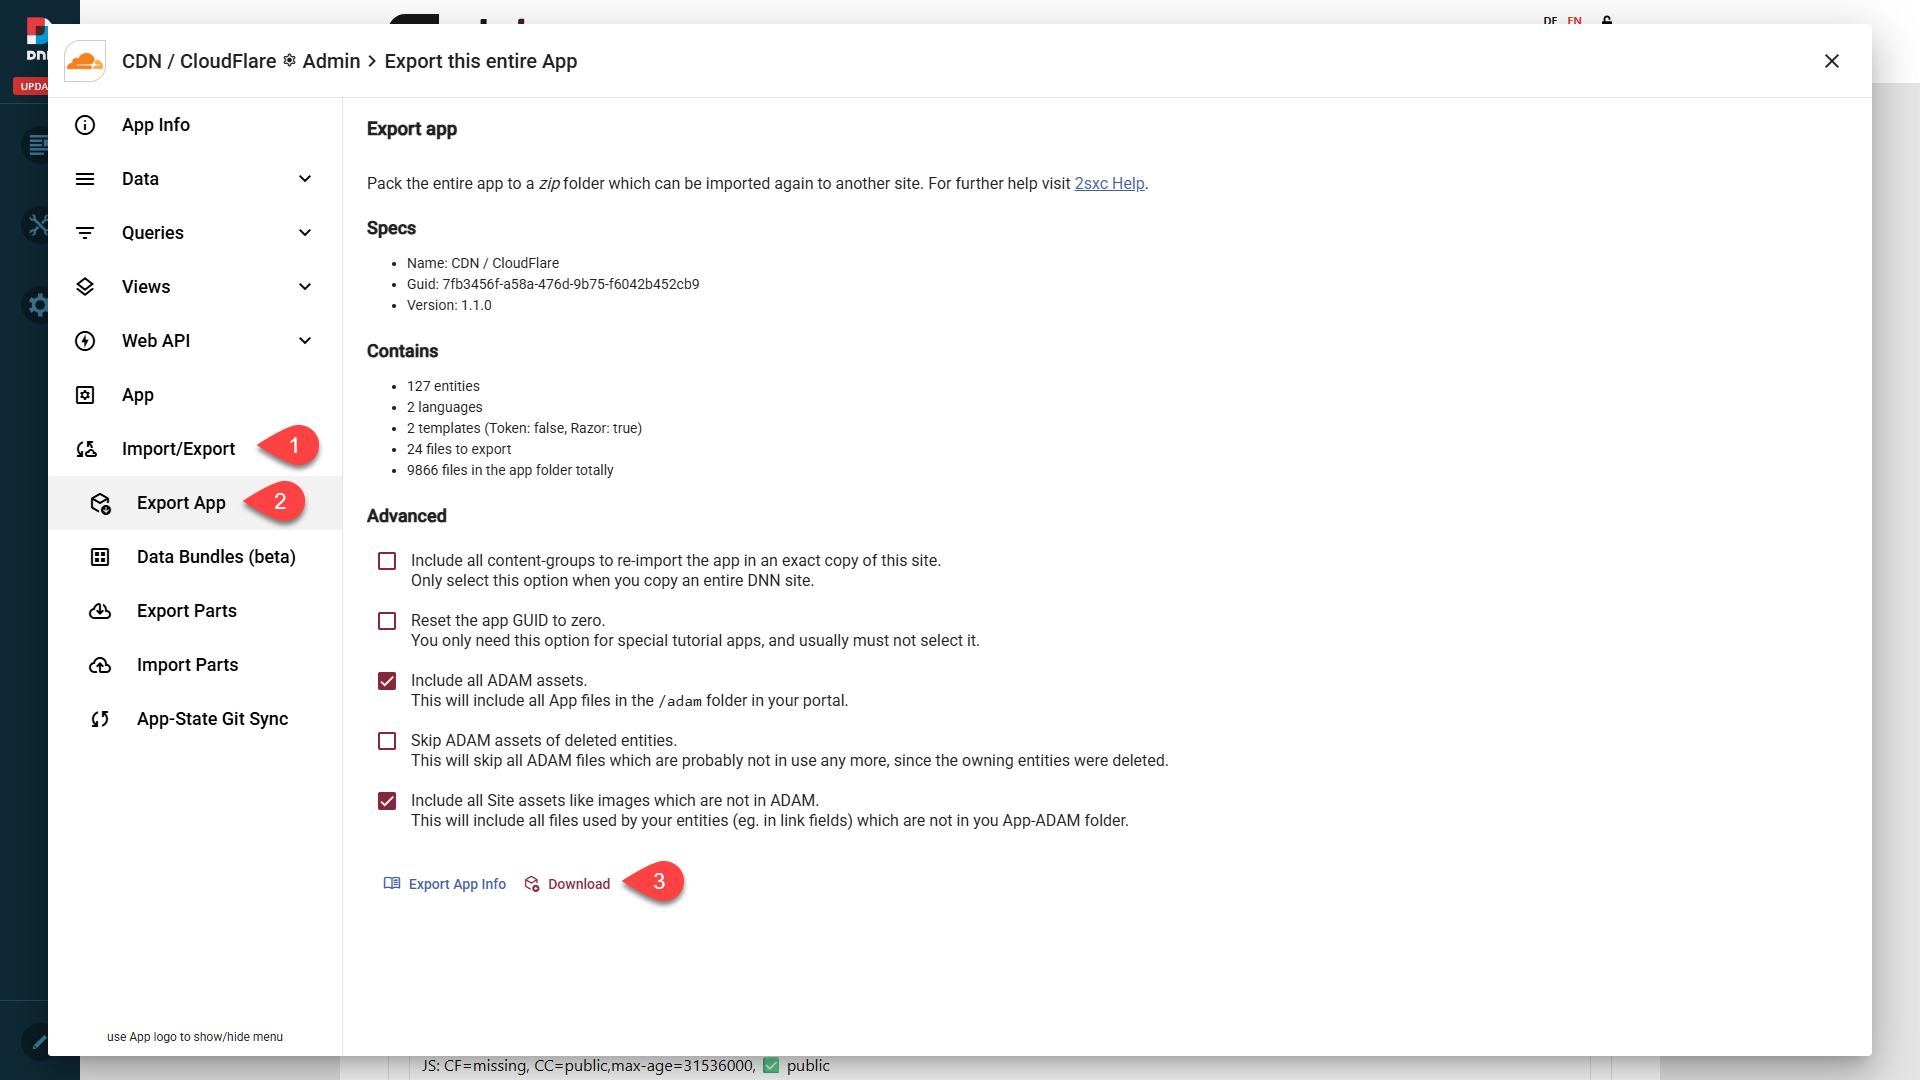The height and width of the screenshot is (1080, 1920).
Task: Select Export App in sidebar
Action: coord(181,503)
